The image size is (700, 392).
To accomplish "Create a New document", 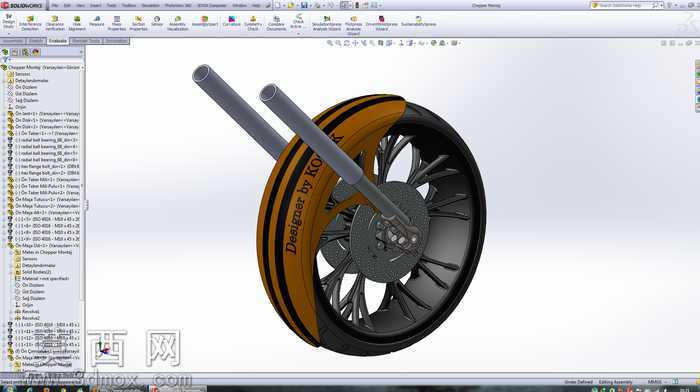I will coord(278,5).
